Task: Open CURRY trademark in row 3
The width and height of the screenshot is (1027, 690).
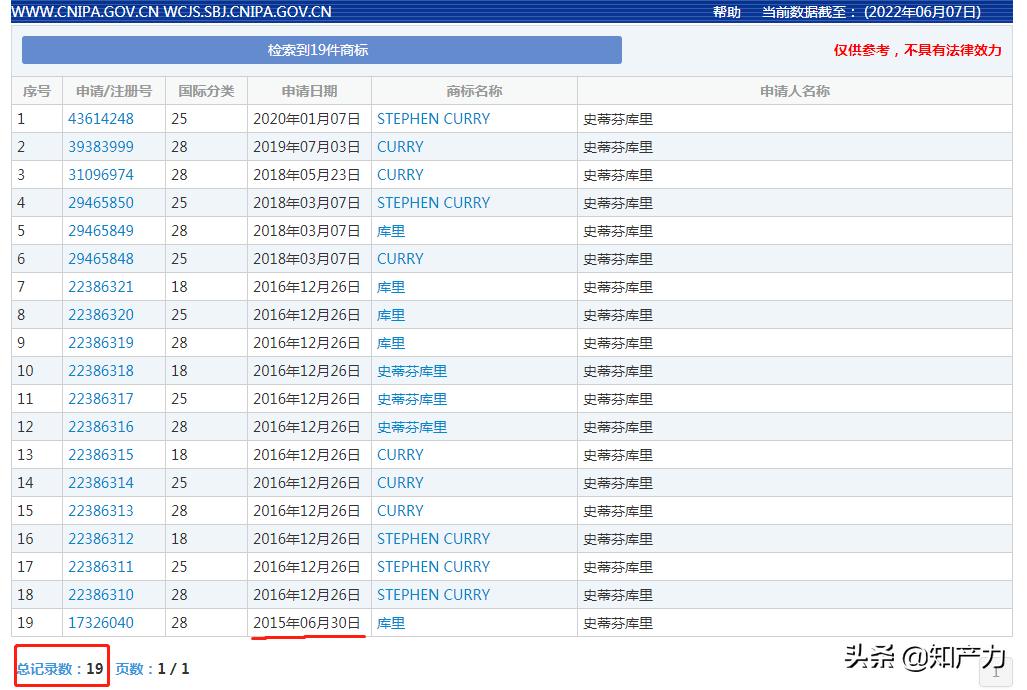Action: [400, 175]
